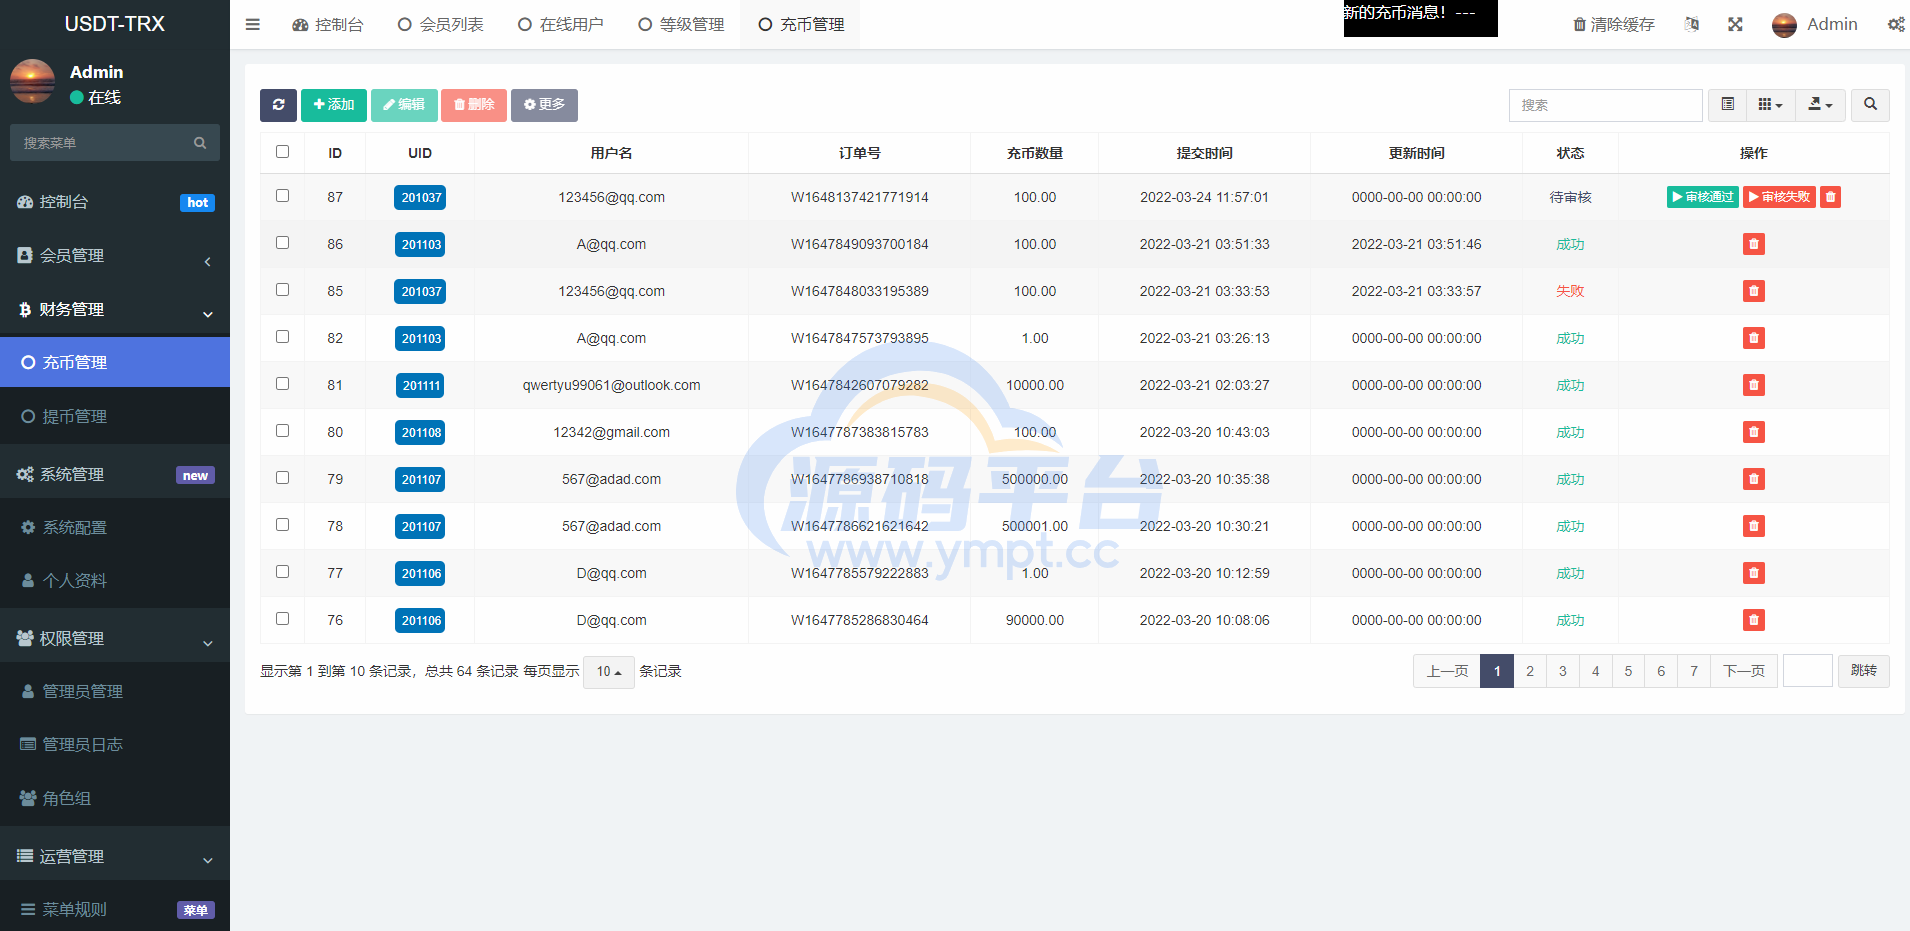Open 系统配置 gear item in sidebar
The image size is (1910, 931).
[115, 527]
